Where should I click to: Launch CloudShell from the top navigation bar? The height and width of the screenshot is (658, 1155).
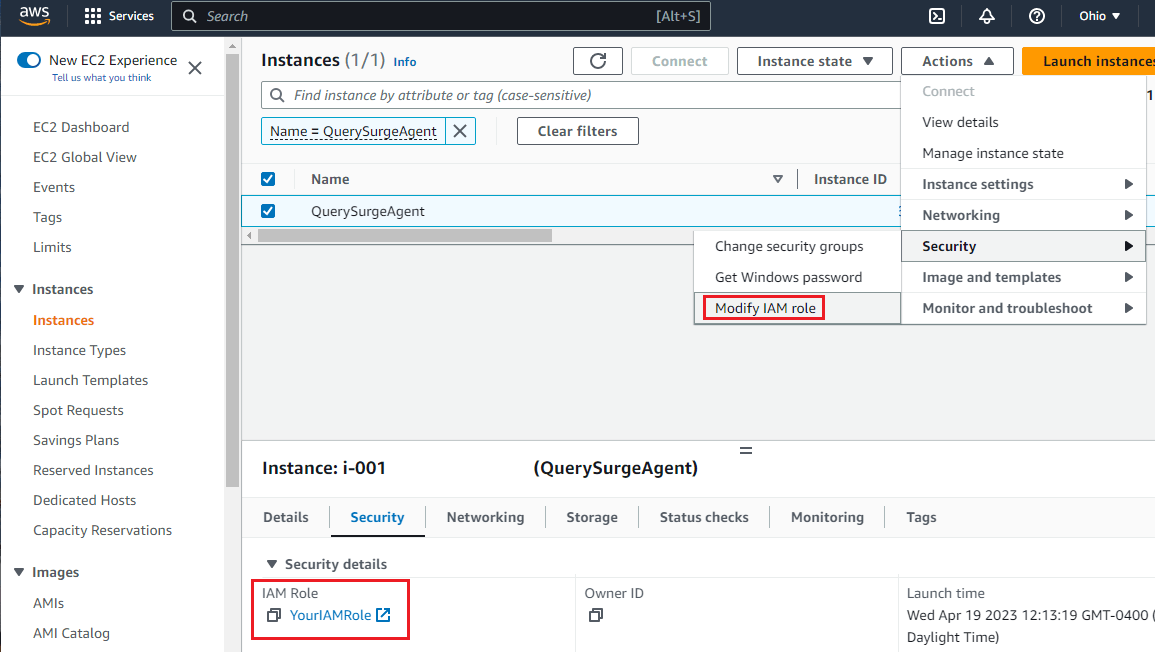(936, 16)
